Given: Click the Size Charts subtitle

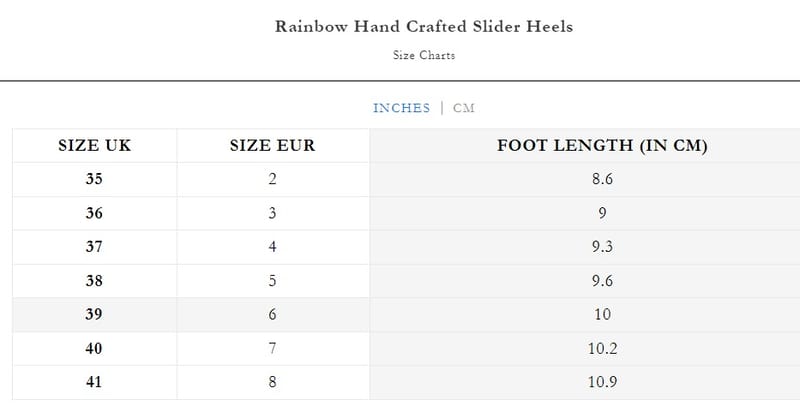Looking at the screenshot, I should (424, 56).
